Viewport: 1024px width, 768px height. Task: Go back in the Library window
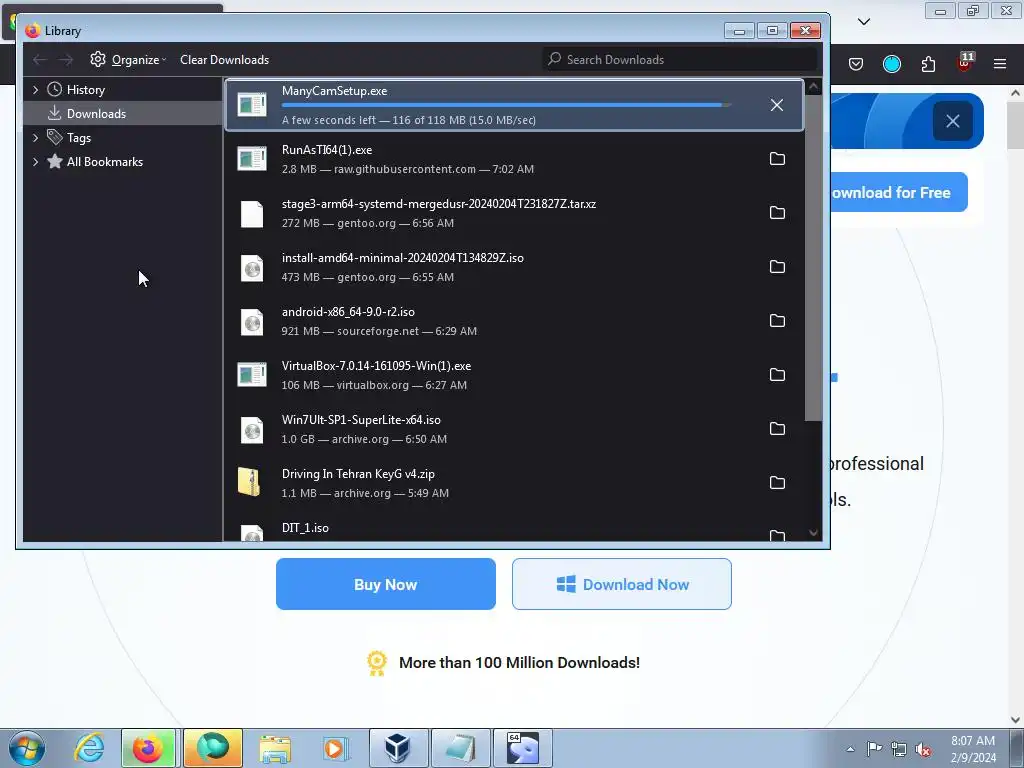tap(40, 59)
